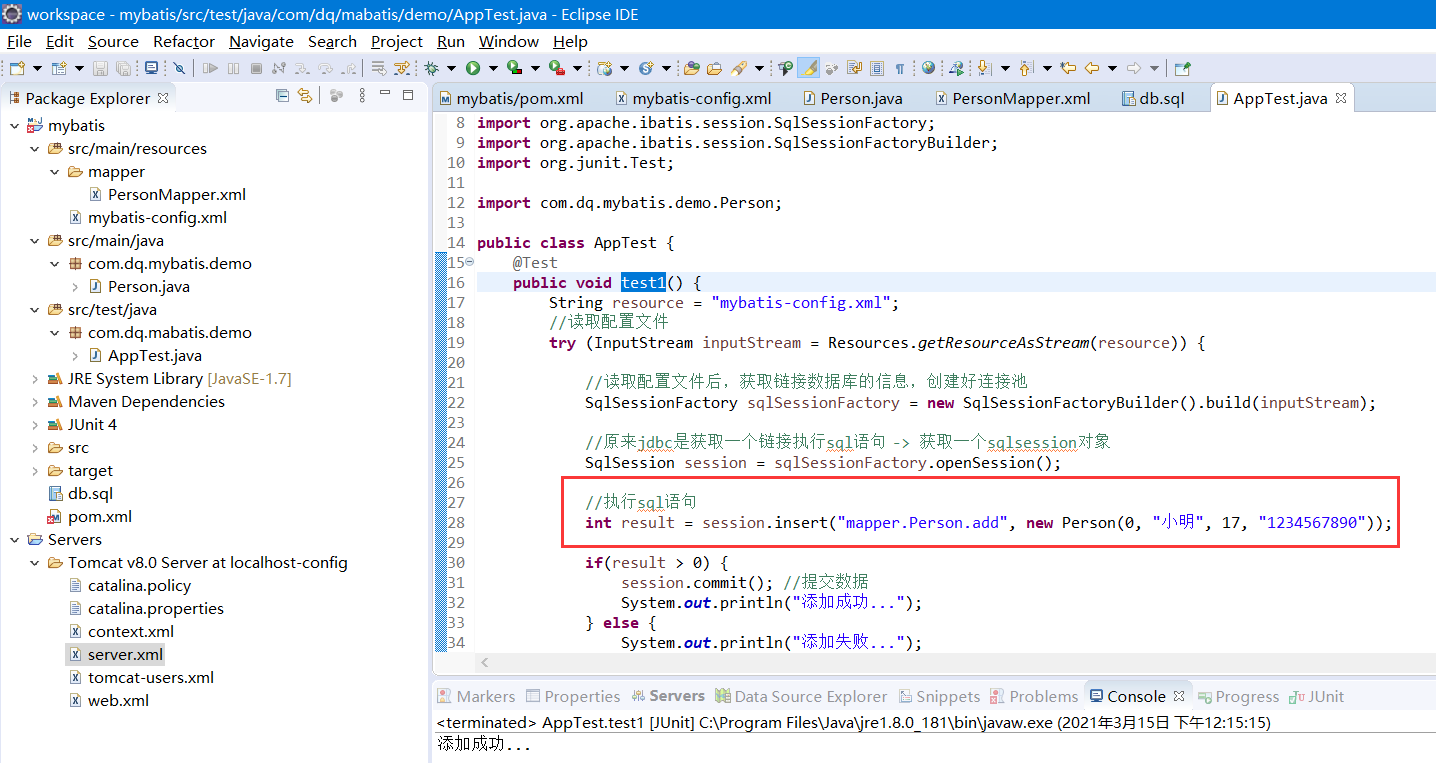Click the Skip All Breakpoints icon

[178, 68]
